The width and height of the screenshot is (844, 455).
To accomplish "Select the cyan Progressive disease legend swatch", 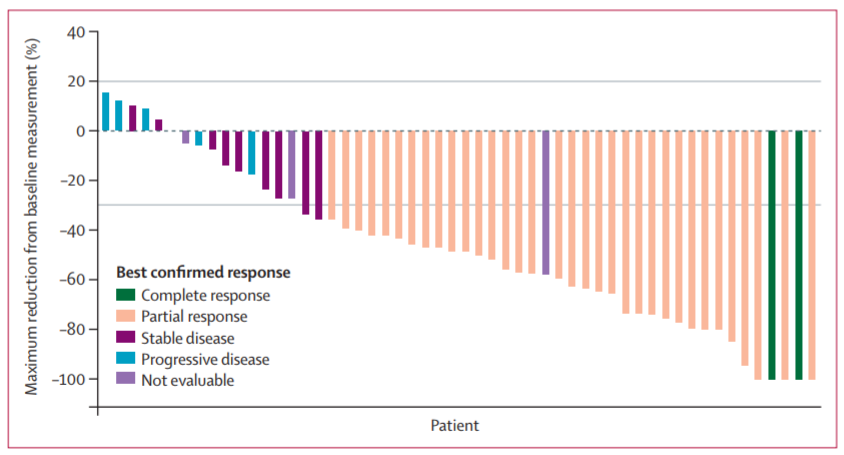I will (x=125, y=358).
